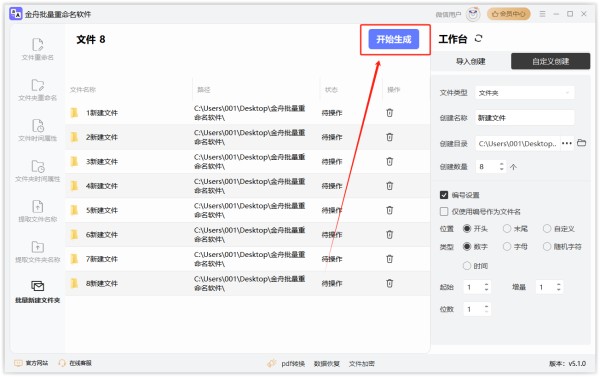Select the 批量新建文件夹 sidebar tool
This screenshot has width=600, height=377.
pos(38,292)
